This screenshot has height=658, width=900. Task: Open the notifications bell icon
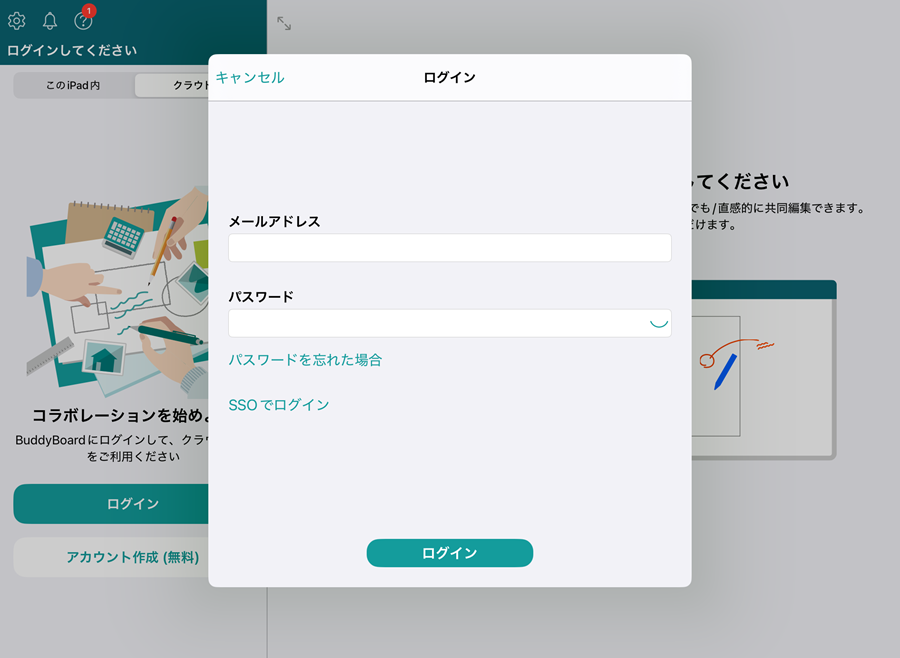pyautogui.click(x=50, y=21)
